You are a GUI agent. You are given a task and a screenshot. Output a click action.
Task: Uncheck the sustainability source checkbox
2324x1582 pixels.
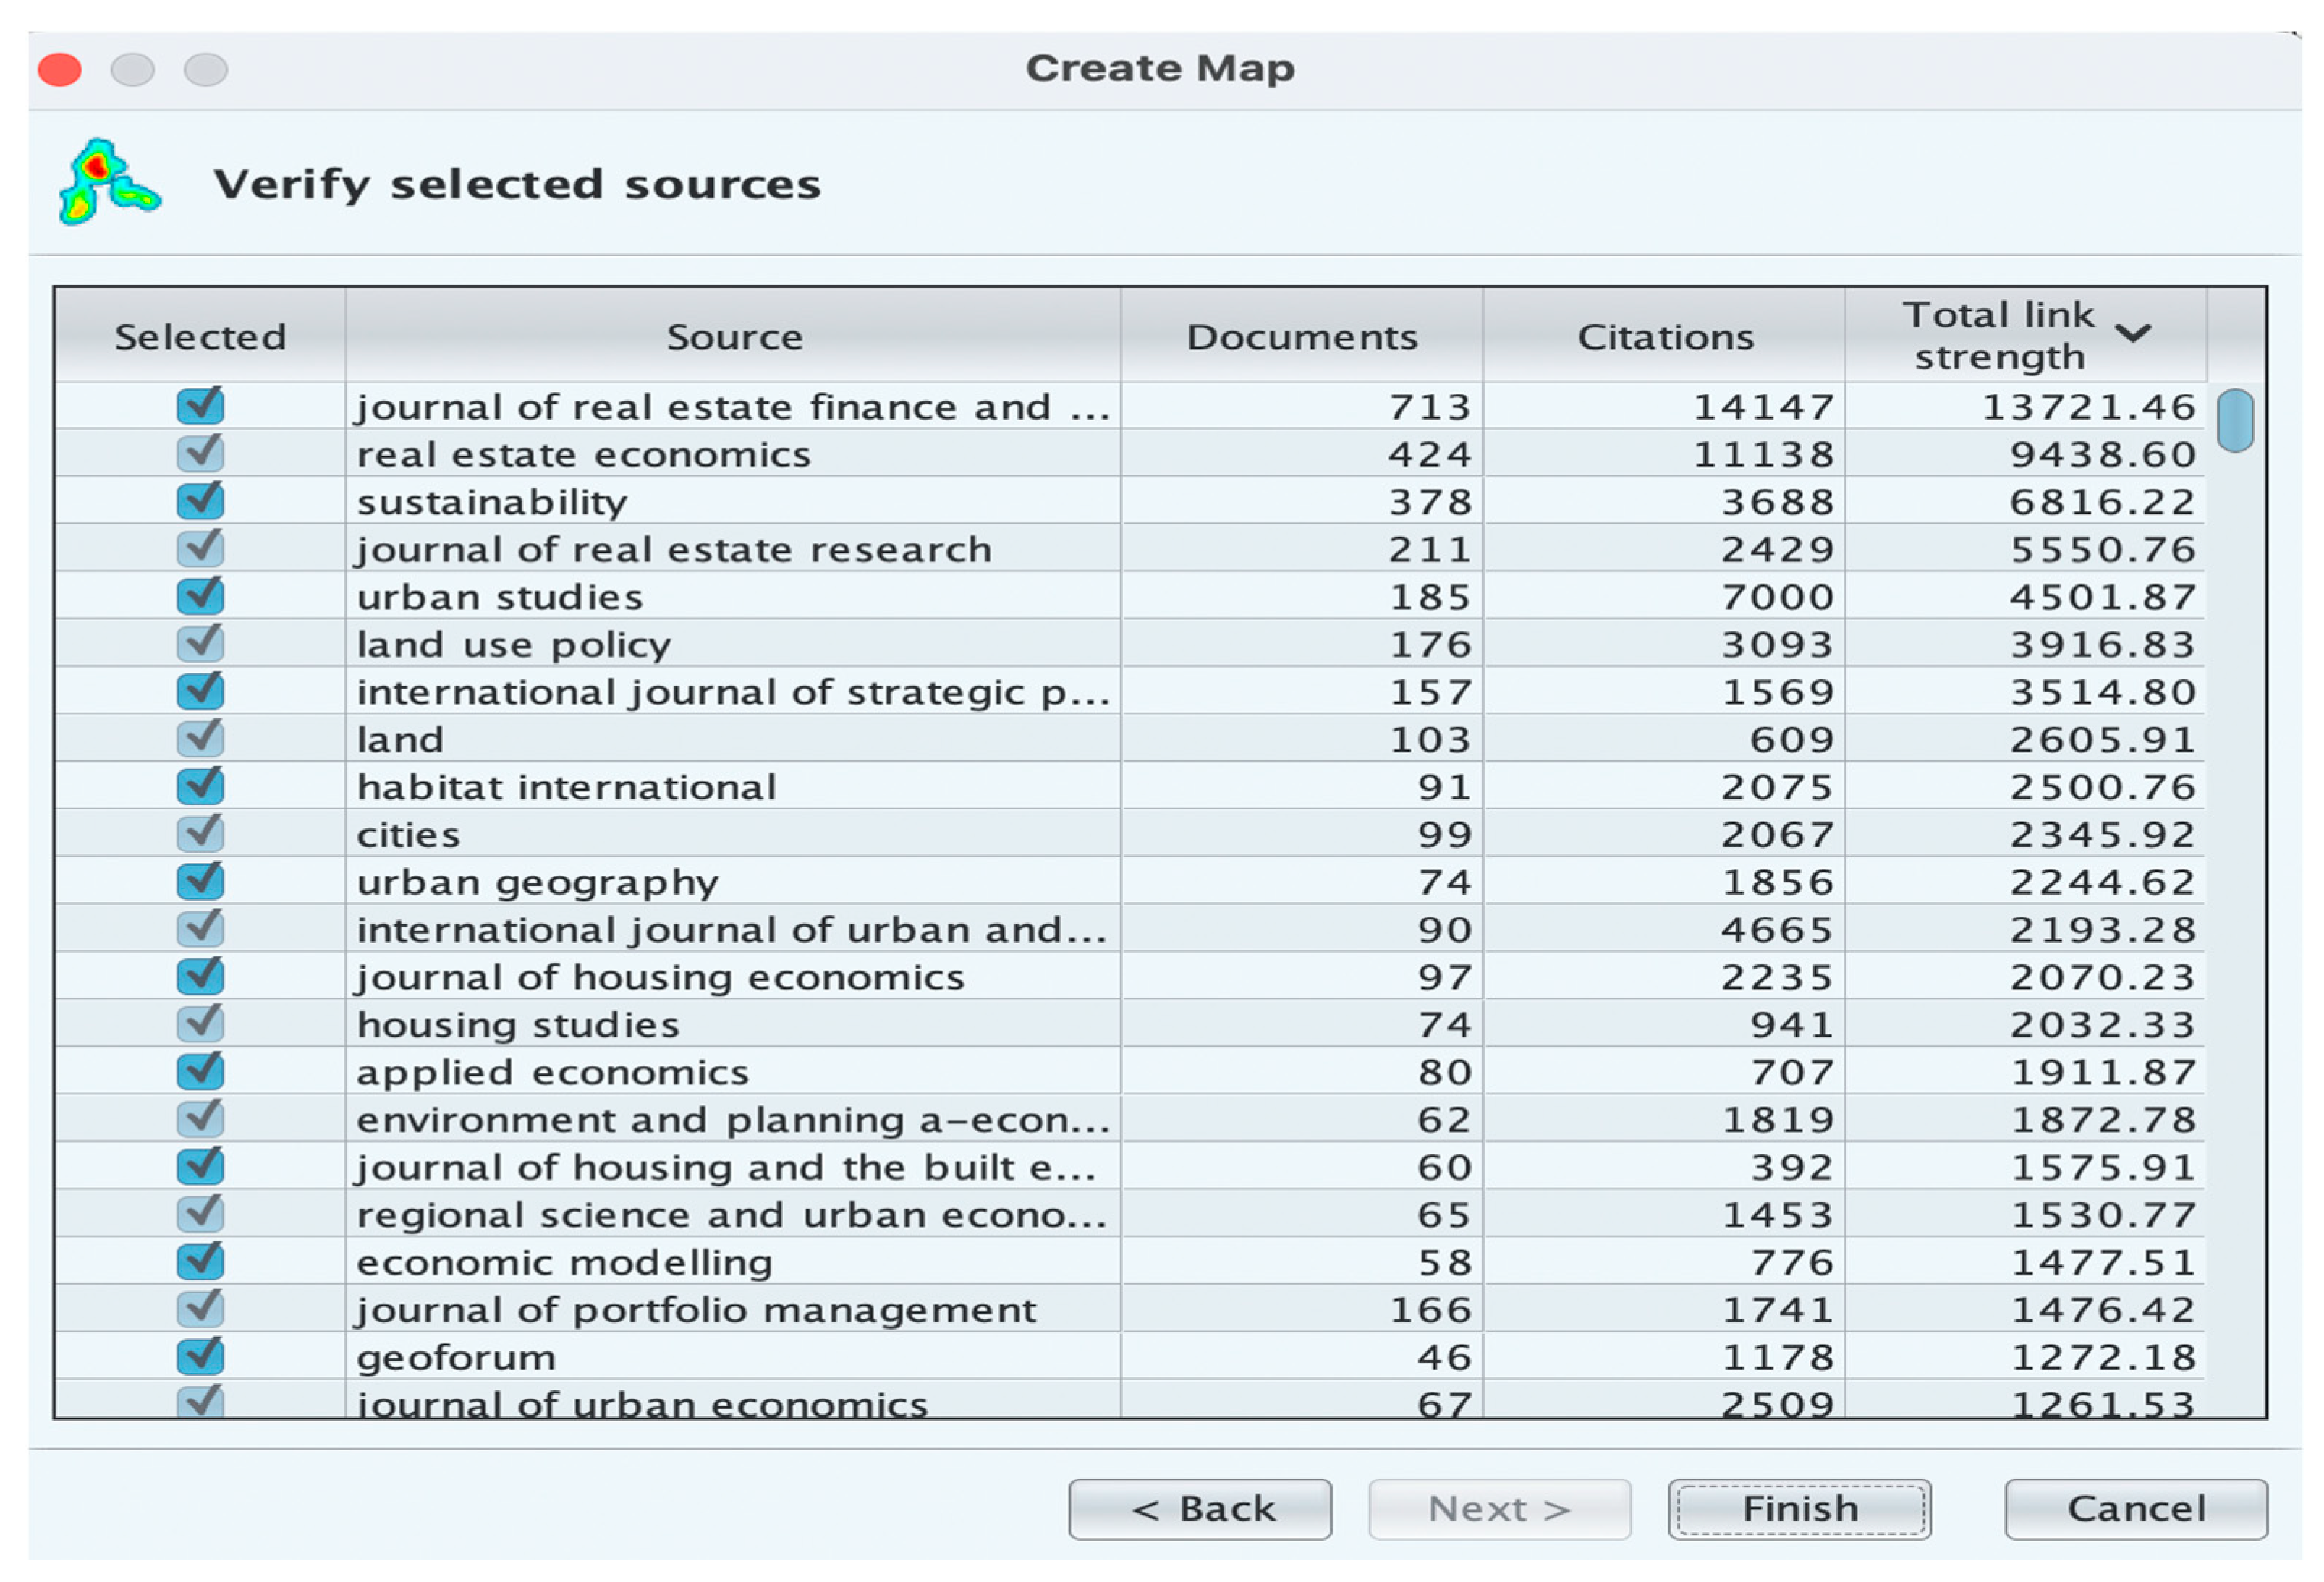click(200, 501)
